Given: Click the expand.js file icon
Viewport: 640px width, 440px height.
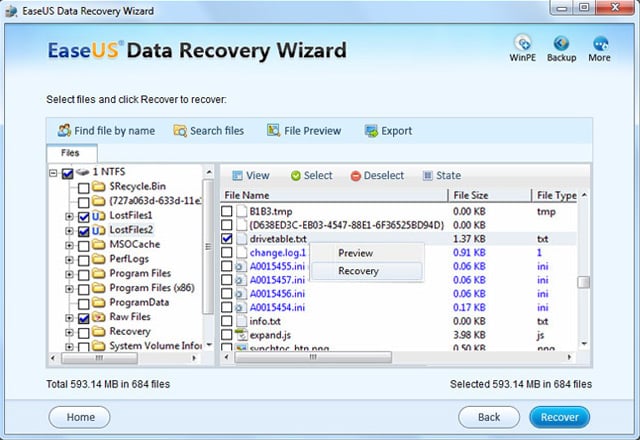Looking at the screenshot, I should [242, 335].
